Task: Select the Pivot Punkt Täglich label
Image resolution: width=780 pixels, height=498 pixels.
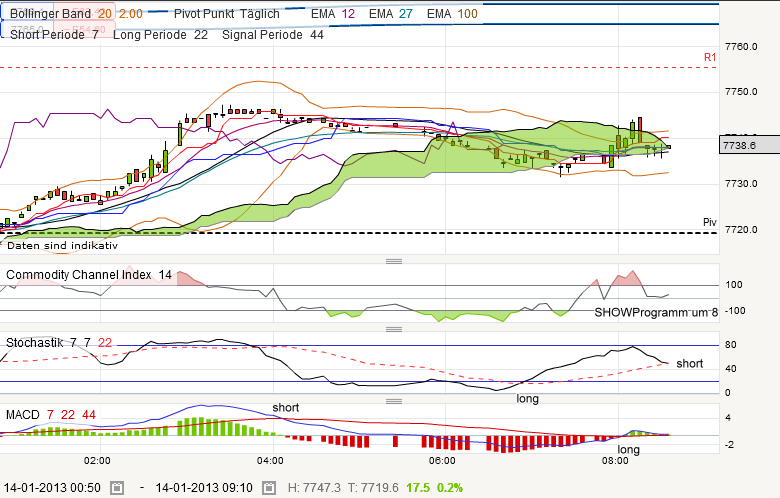Action: point(227,14)
